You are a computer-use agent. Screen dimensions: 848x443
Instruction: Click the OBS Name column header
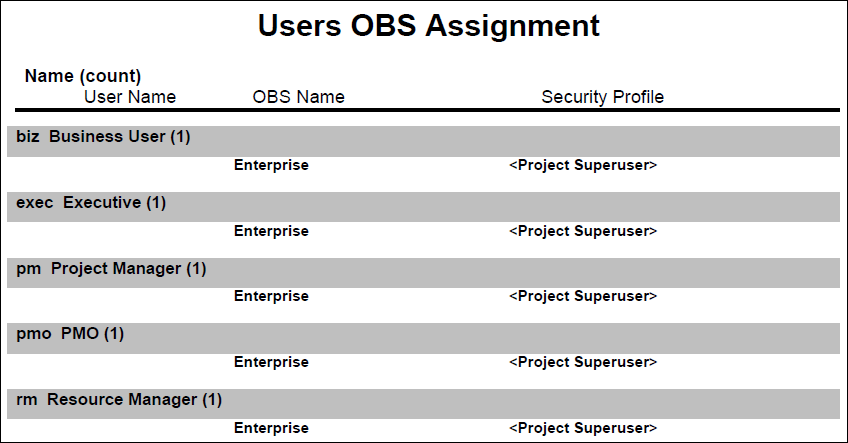299,97
